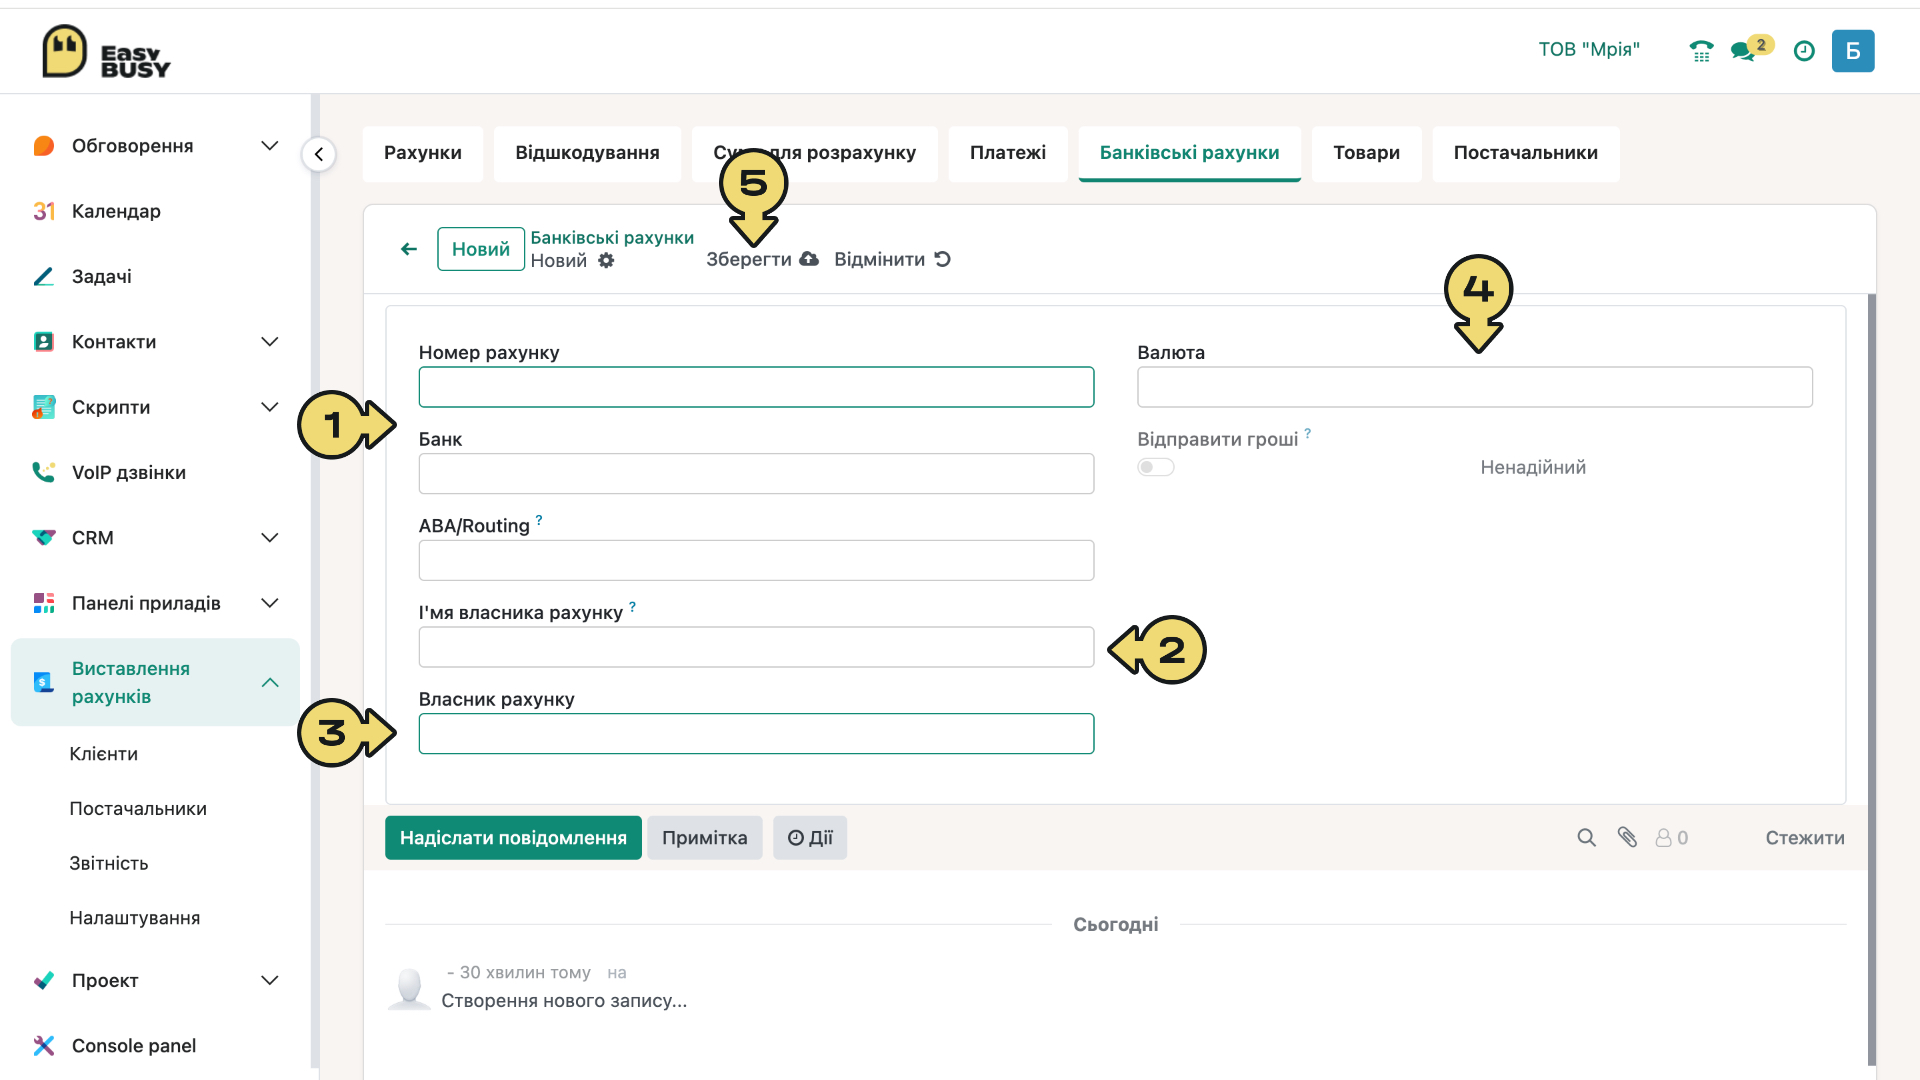This screenshot has width=1920, height=1080.
Task: Click Примітка button
Action: [705, 838]
